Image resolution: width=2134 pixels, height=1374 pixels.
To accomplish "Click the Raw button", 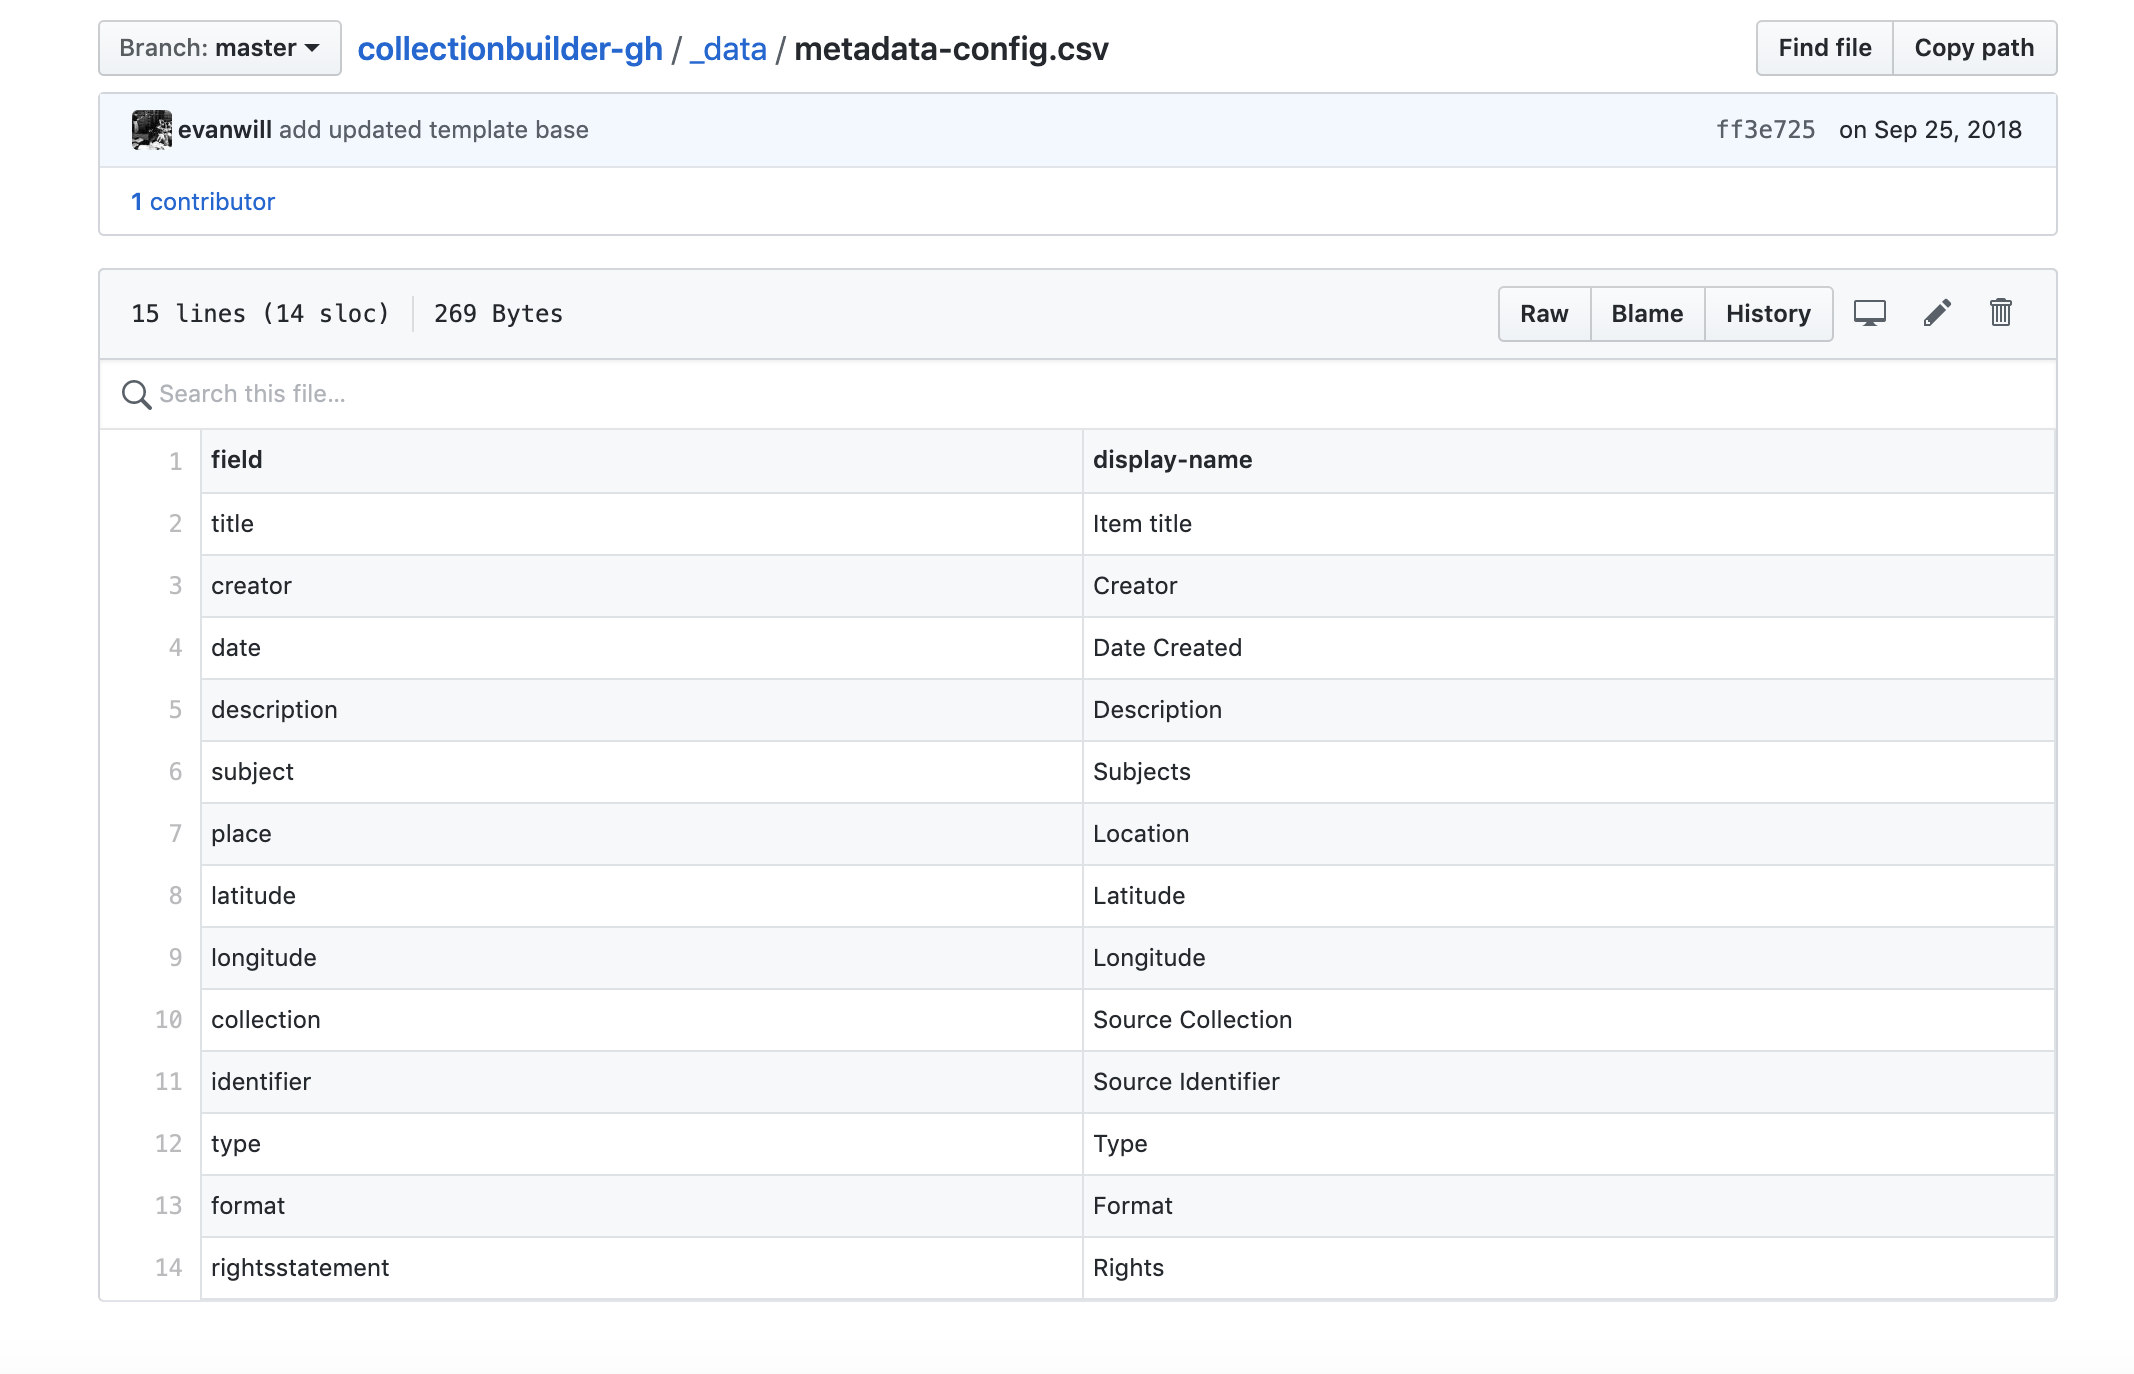I will pyautogui.click(x=1543, y=314).
